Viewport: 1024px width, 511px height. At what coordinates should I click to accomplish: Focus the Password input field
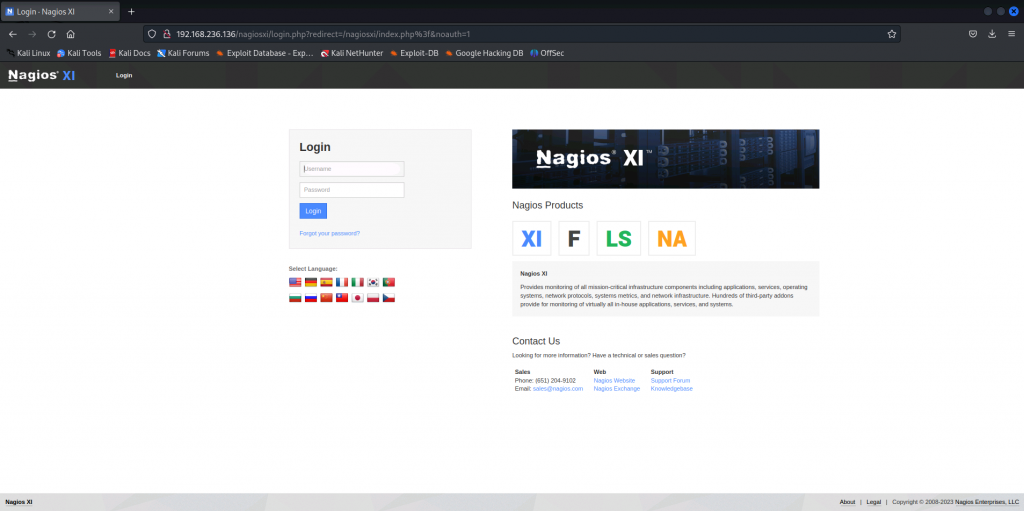tap(352, 190)
